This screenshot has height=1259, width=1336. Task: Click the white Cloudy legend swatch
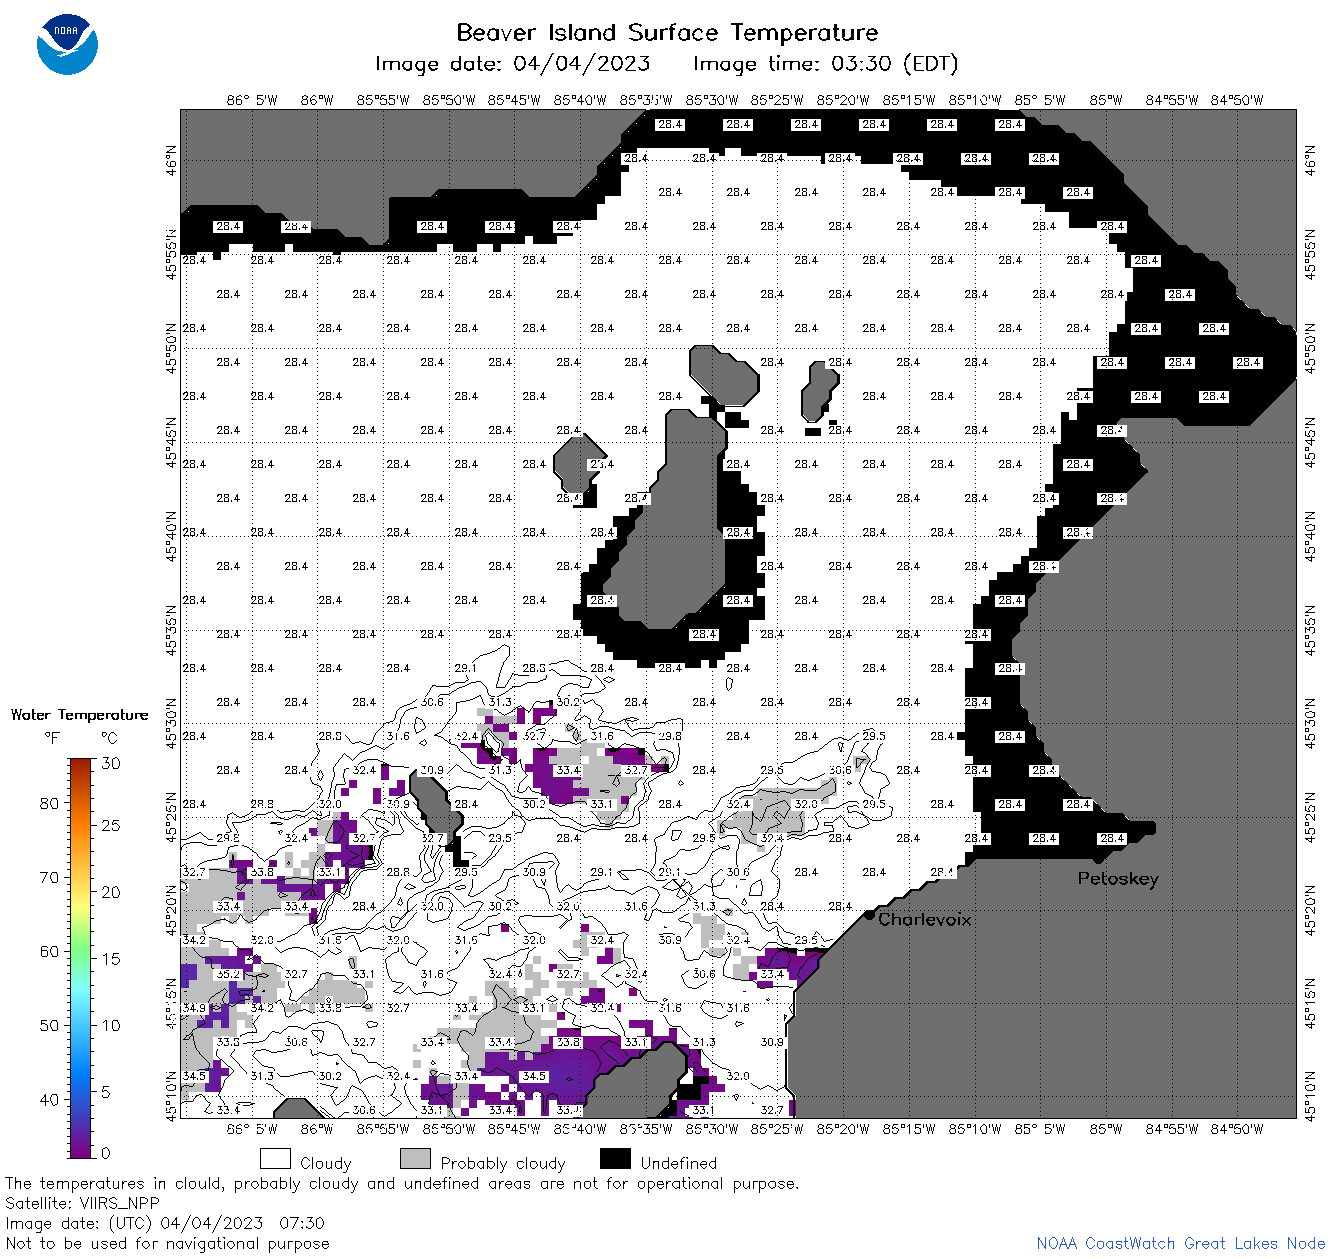(x=275, y=1159)
